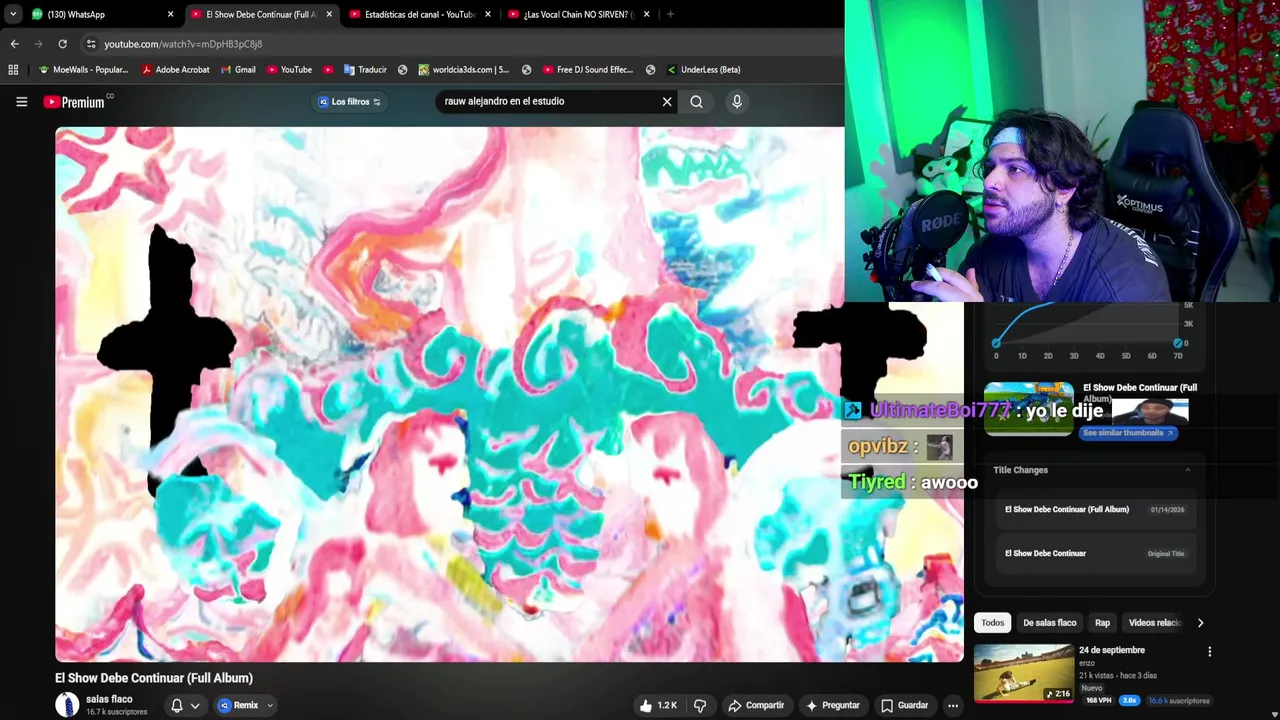1280x720 pixels.
Task: Click the blue landscape thumbnail in extension panel
Action: (x=1029, y=409)
